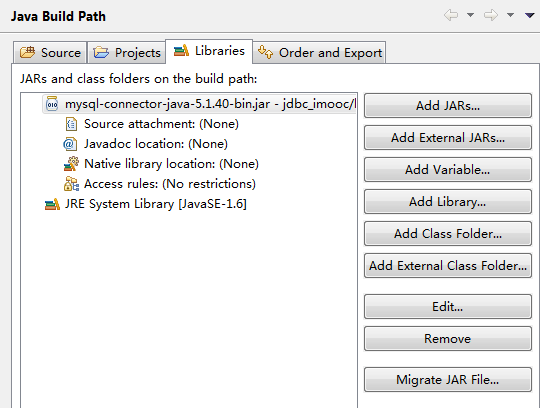The width and height of the screenshot is (540, 408).
Task: Select the Libraries tab
Action: coord(209,51)
